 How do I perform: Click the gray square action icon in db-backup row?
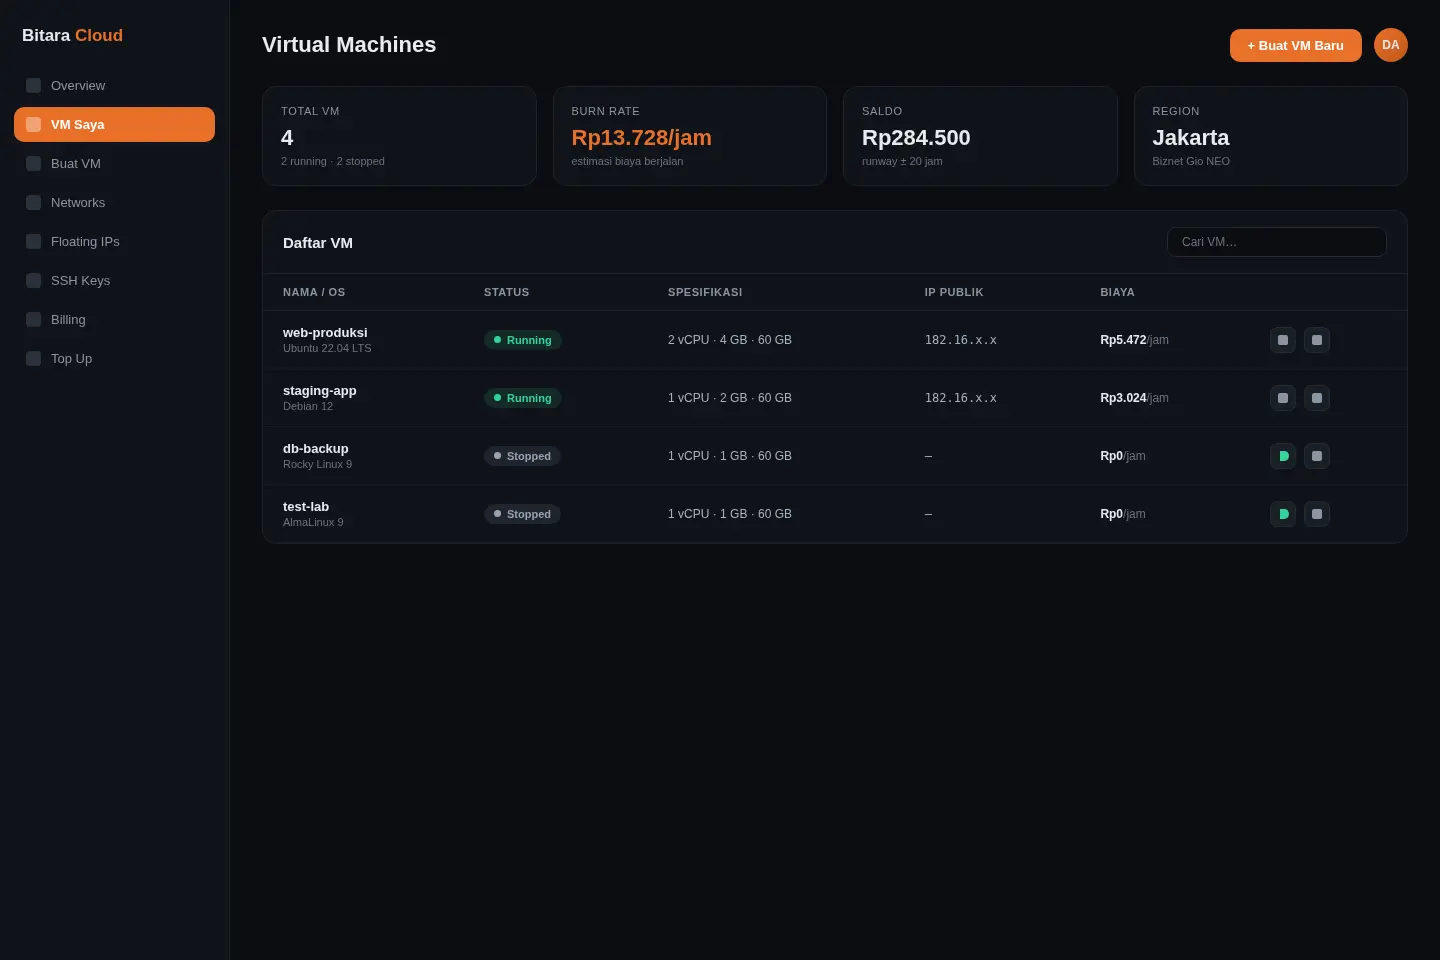1317,456
